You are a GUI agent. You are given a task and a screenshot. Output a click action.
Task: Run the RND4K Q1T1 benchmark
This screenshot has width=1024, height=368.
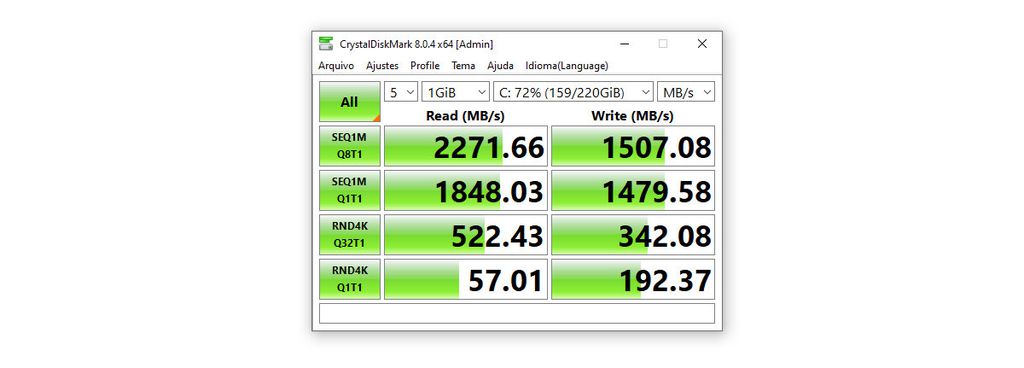pyautogui.click(x=349, y=279)
